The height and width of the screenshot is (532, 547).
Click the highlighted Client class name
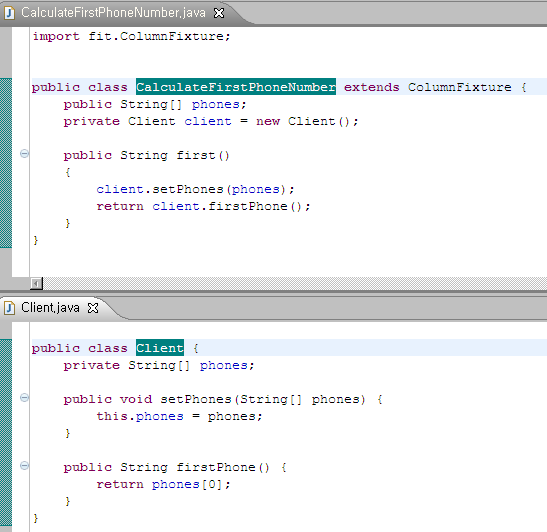point(160,348)
